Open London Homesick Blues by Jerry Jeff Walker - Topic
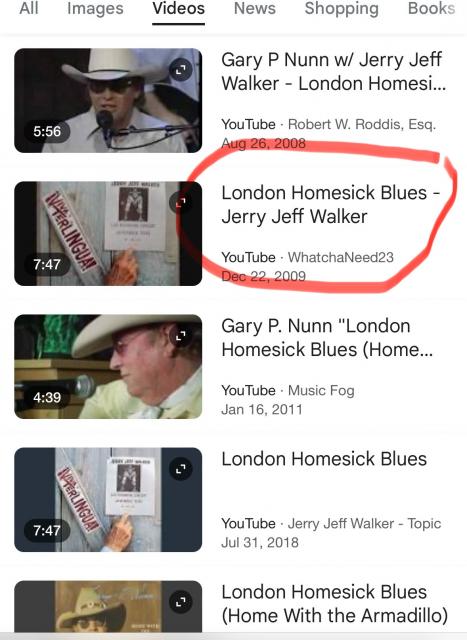Screen dimensions: 467x640 (x=324, y=459)
